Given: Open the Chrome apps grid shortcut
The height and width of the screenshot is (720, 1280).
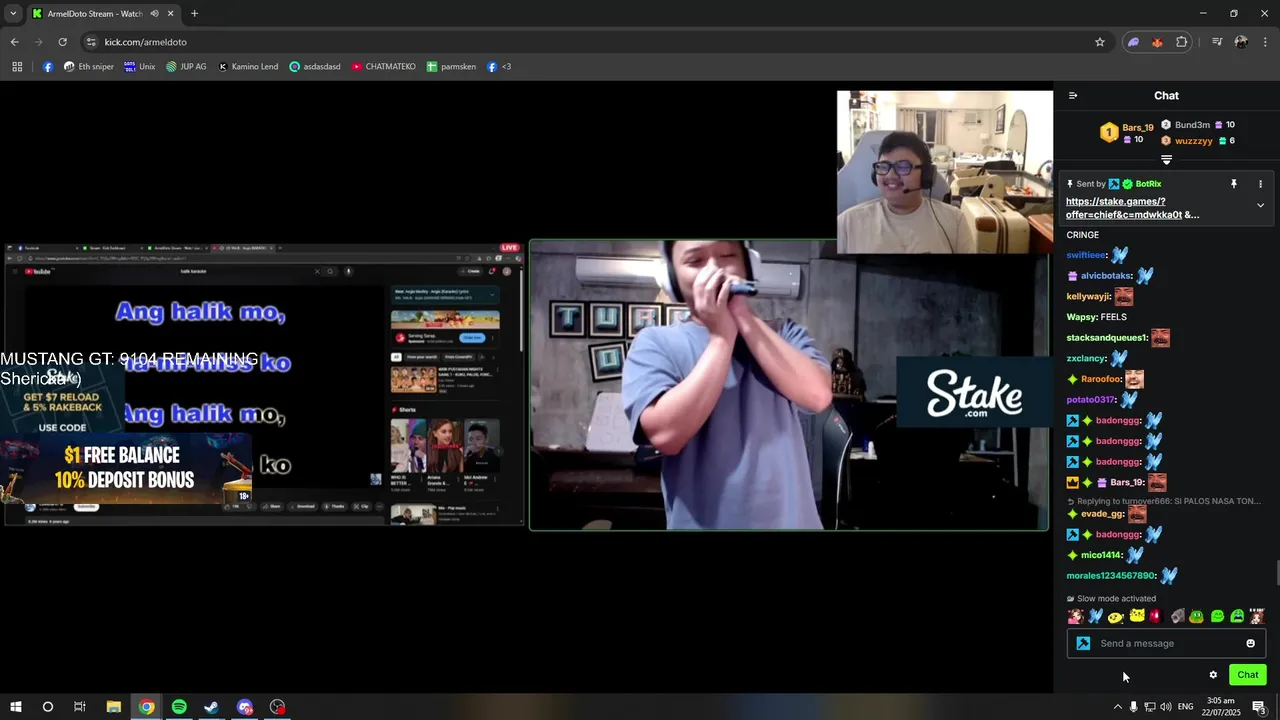Looking at the screenshot, I should (17, 67).
